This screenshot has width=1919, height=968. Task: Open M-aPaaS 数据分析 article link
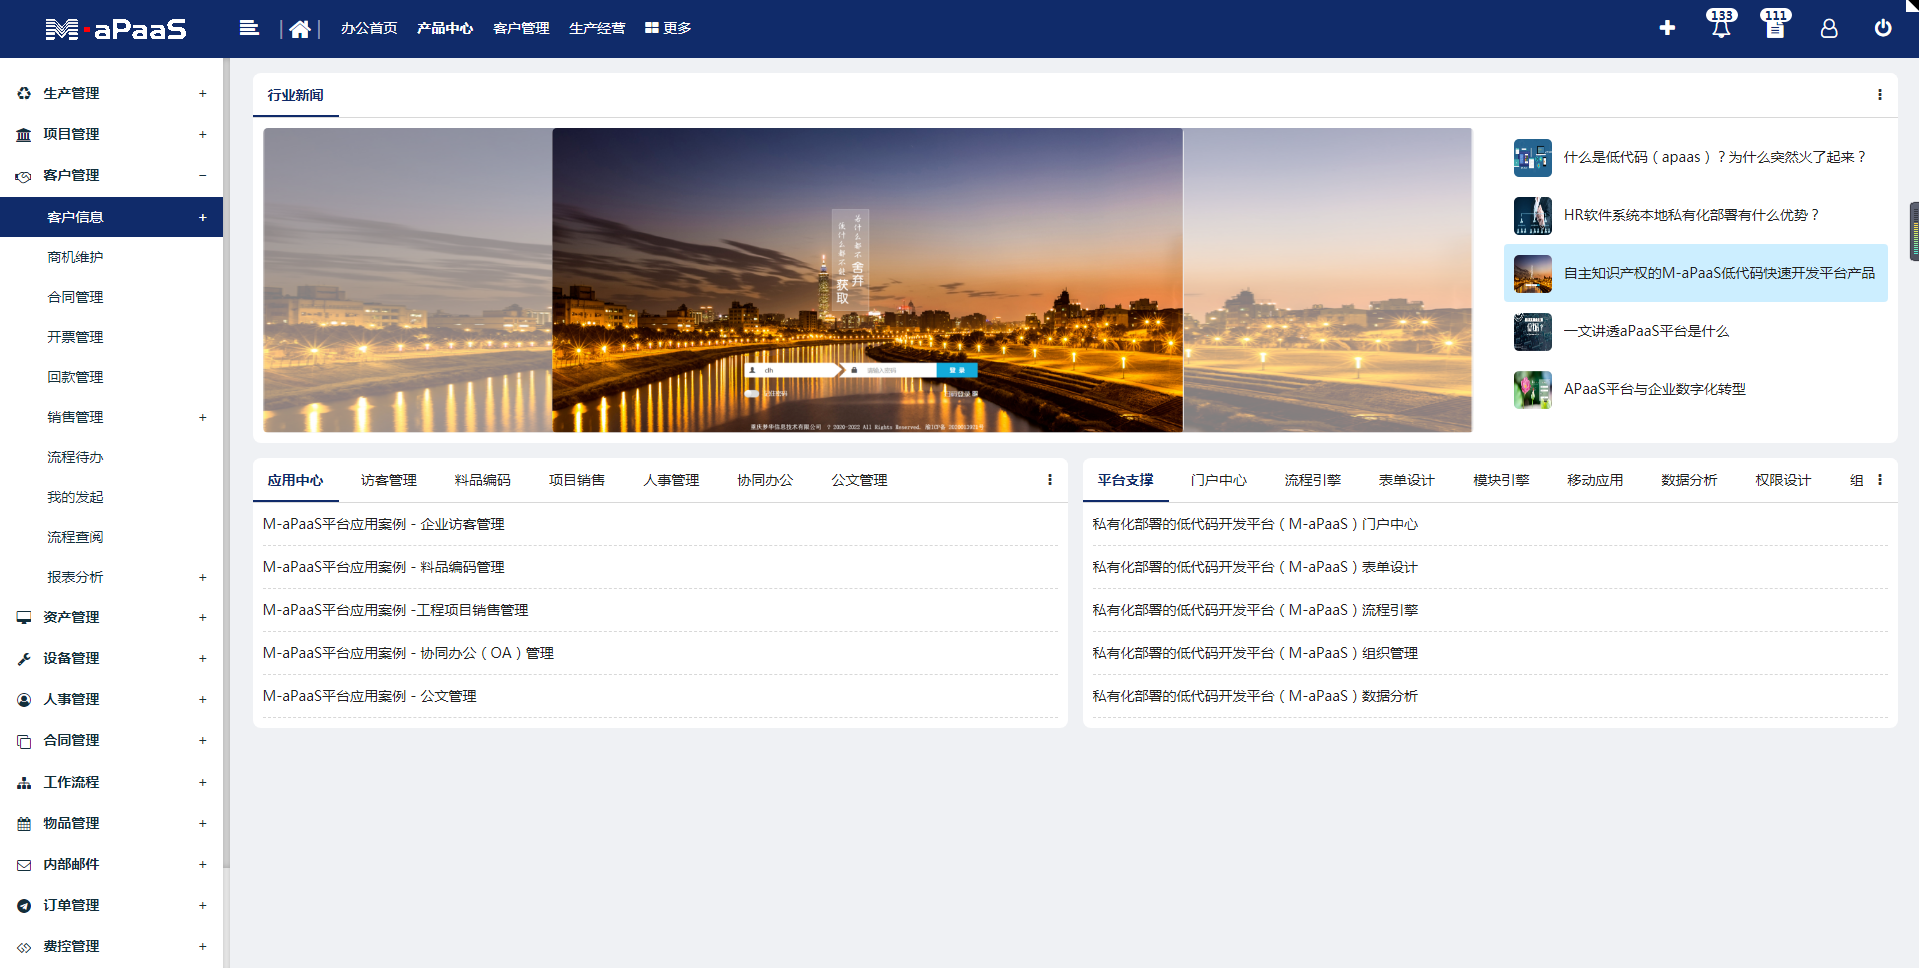[x=1255, y=696]
